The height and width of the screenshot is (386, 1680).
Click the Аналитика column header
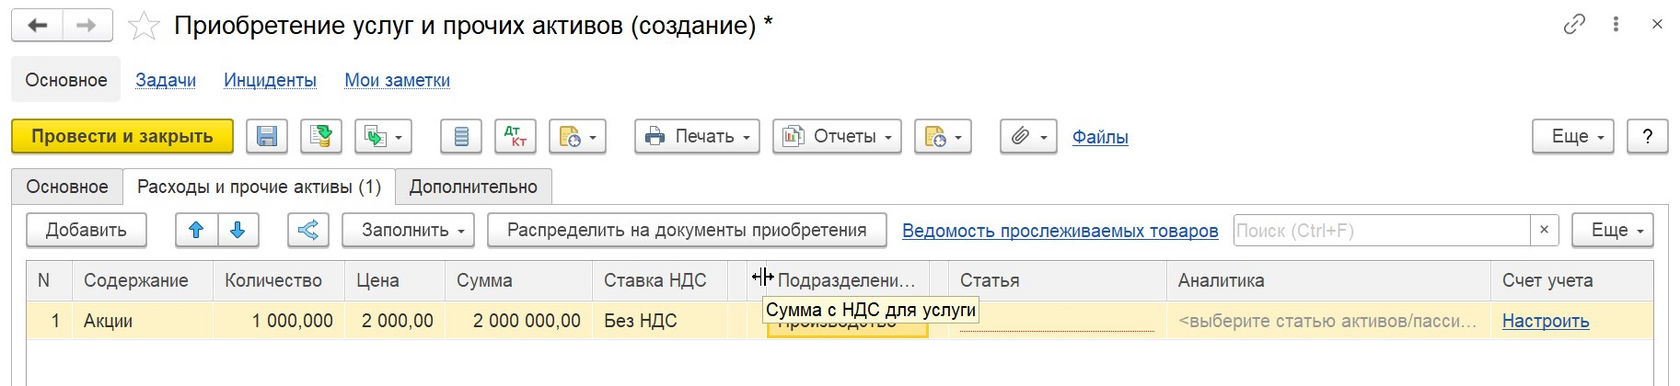point(1328,281)
